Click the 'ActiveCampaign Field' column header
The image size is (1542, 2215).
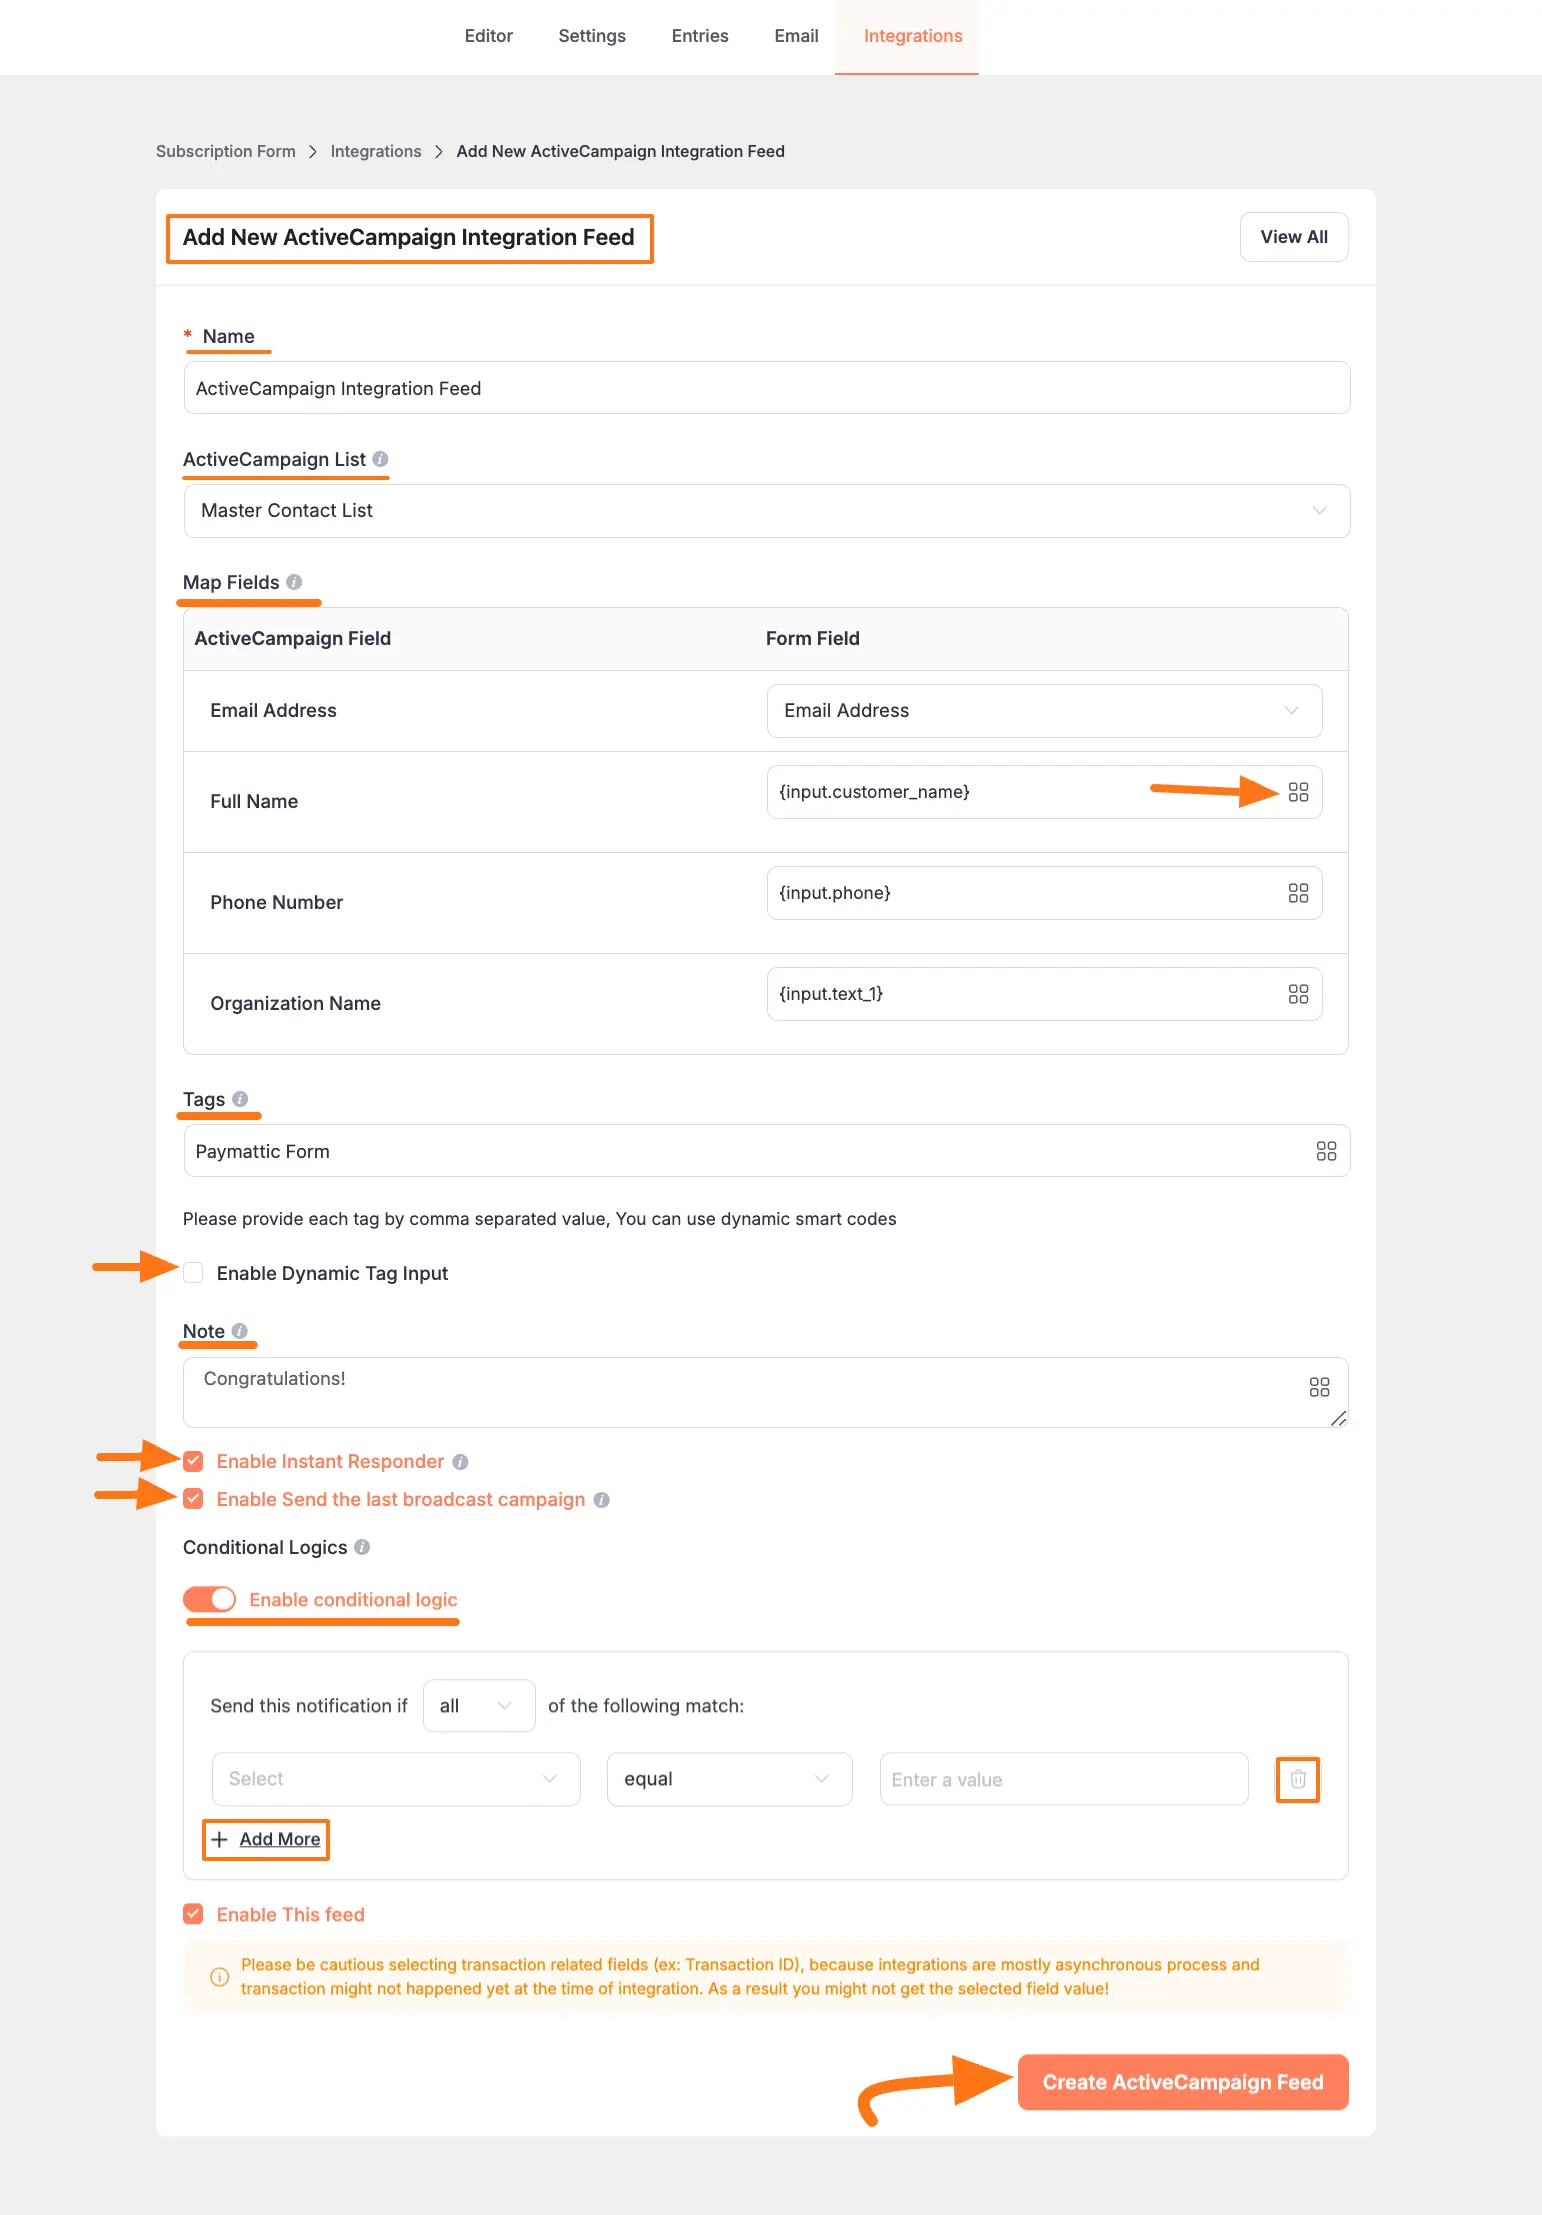coord(293,638)
